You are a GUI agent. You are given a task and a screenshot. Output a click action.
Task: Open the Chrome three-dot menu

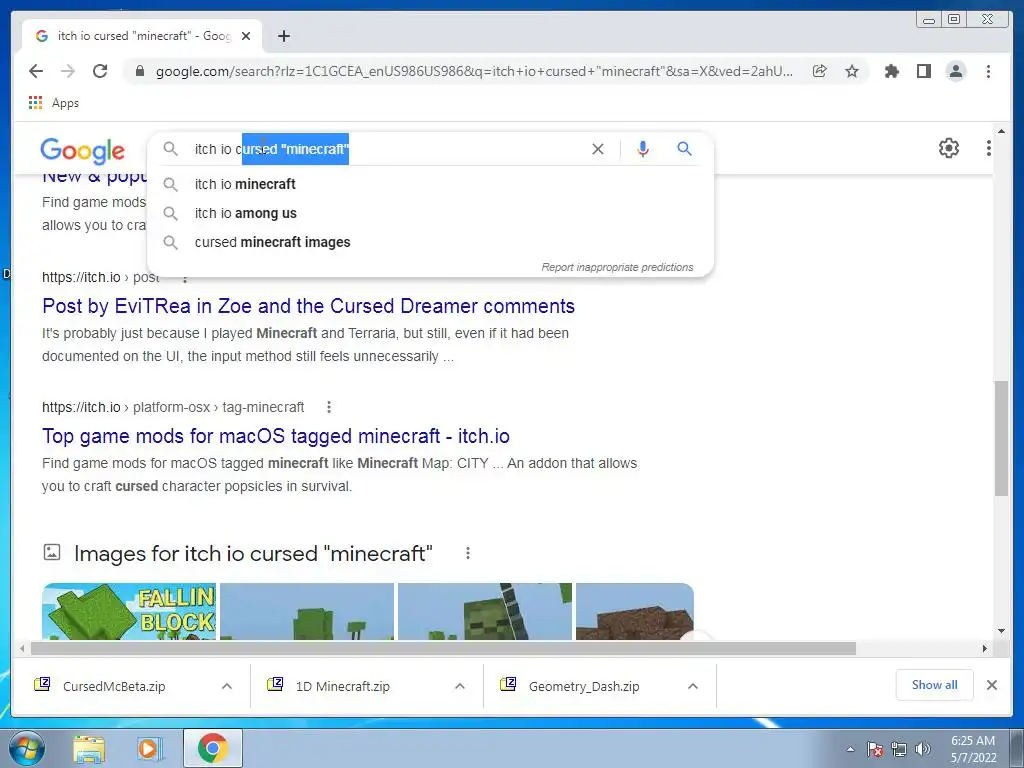coord(988,71)
